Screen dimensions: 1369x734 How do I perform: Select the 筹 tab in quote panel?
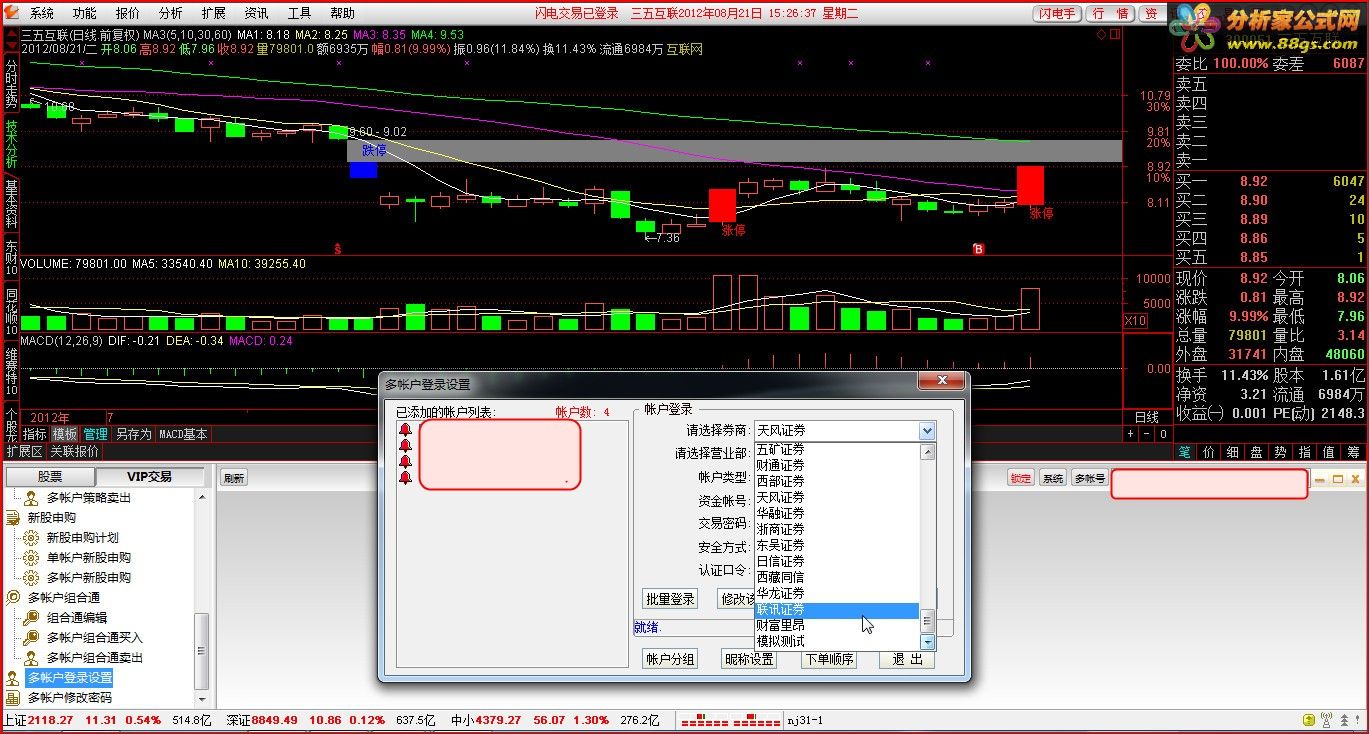tap(1353, 452)
